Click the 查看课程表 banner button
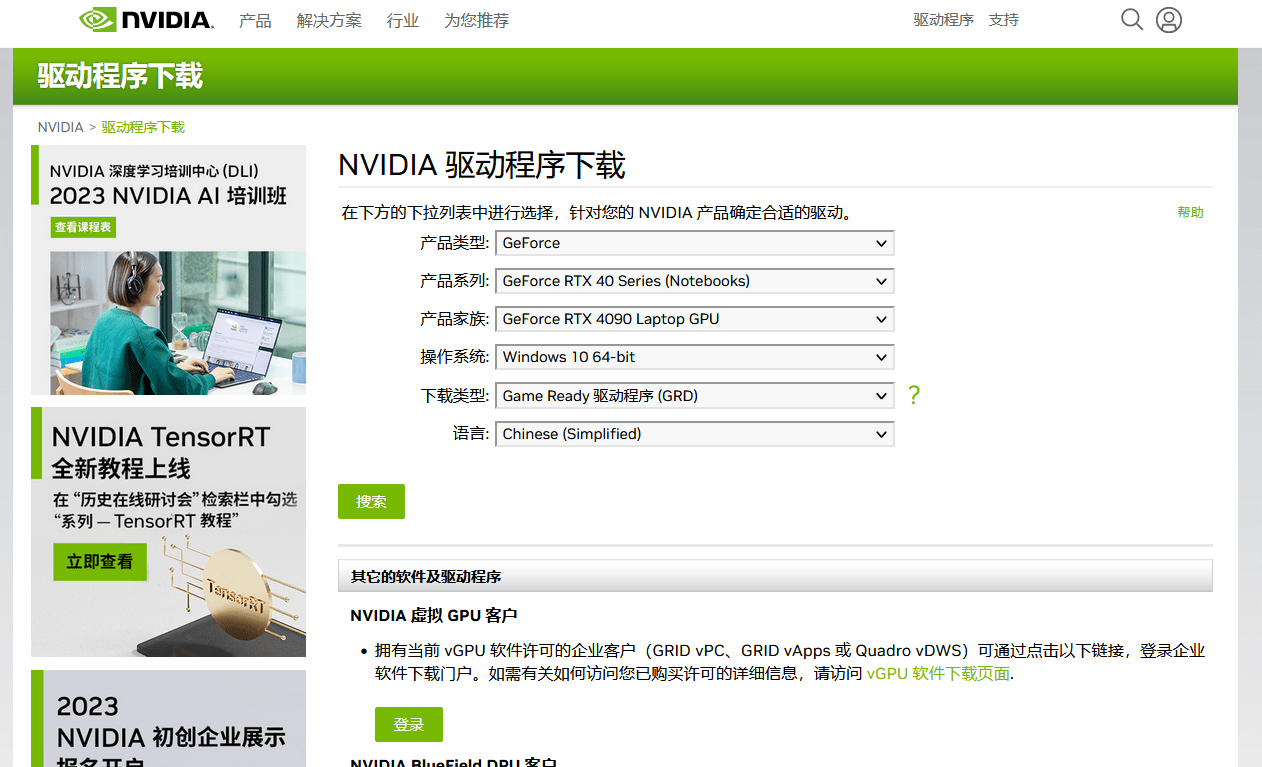The height and width of the screenshot is (767, 1262). coord(84,228)
